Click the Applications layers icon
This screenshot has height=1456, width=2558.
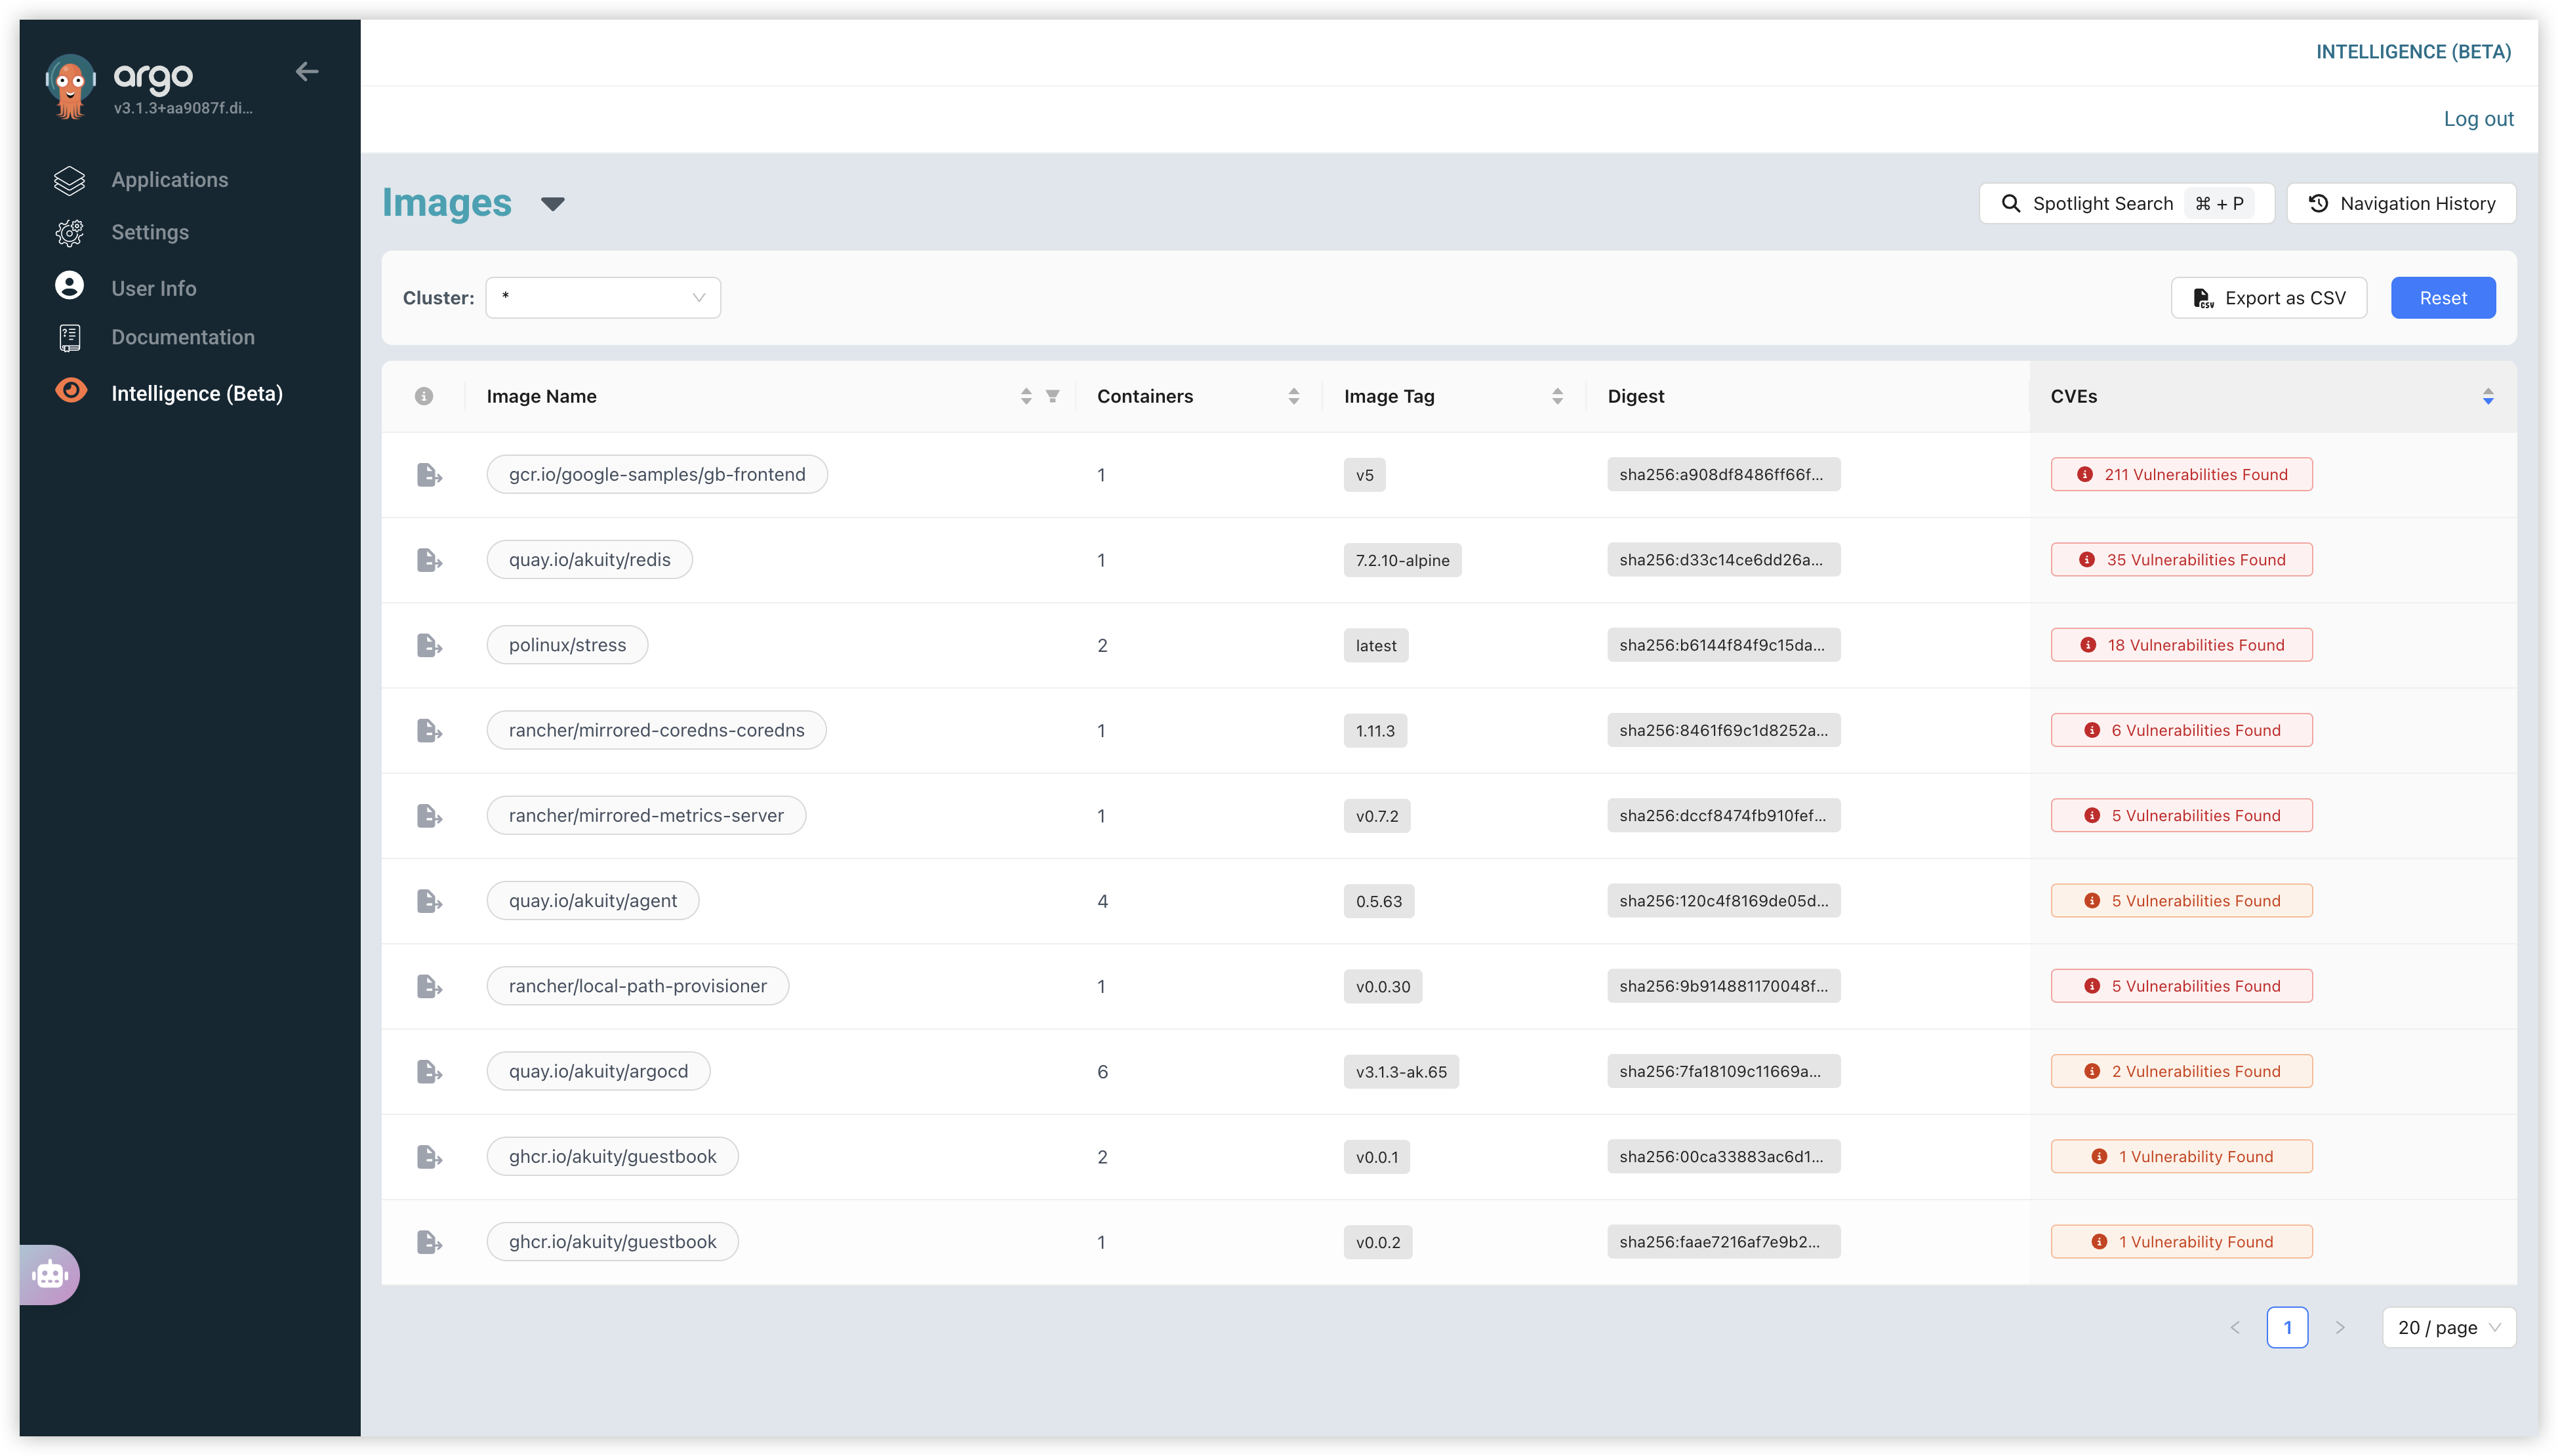69,180
